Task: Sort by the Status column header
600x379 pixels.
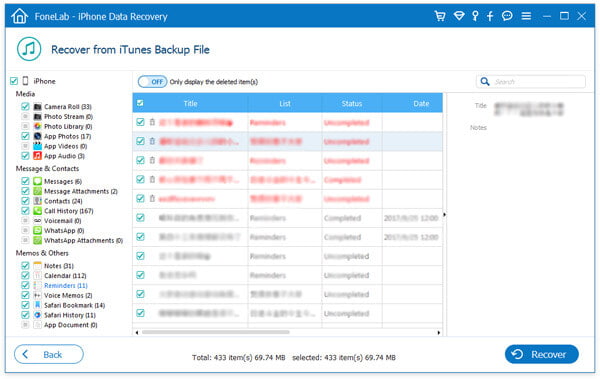Action: [352, 103]
